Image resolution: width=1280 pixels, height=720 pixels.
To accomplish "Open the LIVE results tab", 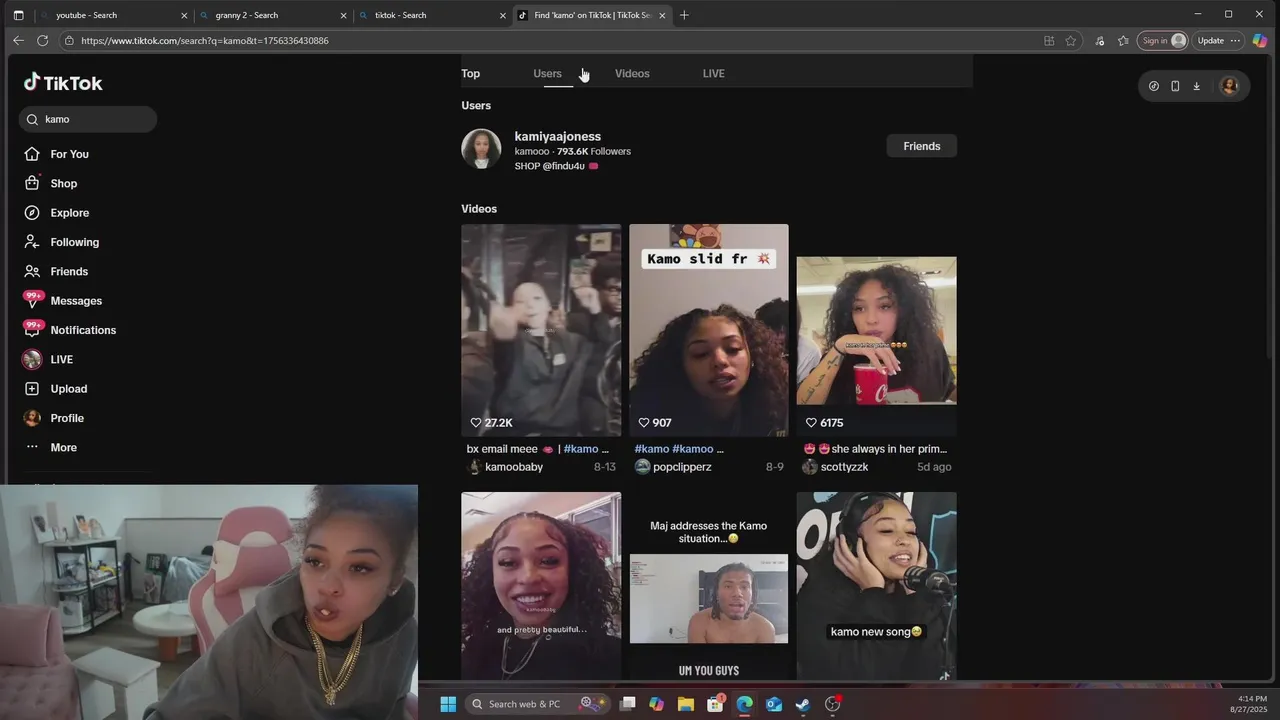I will pyautogui.click(x=713, y=74).
